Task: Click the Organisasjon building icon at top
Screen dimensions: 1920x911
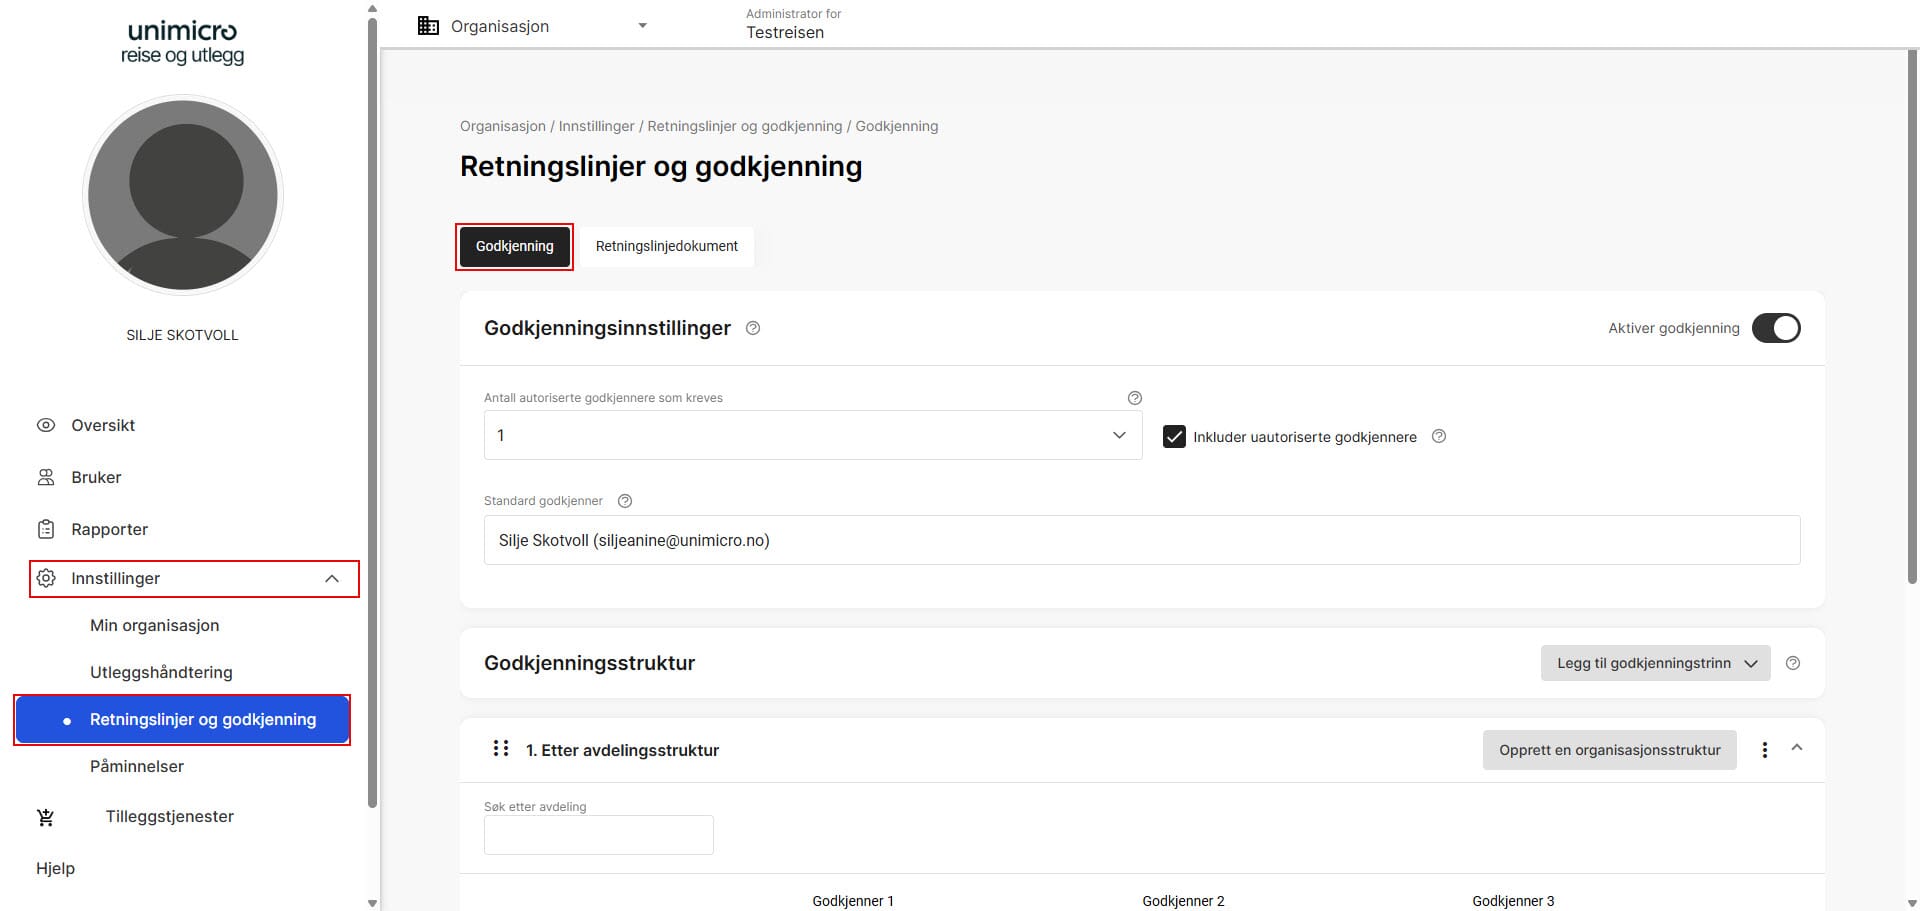Action: coord(428,25)
